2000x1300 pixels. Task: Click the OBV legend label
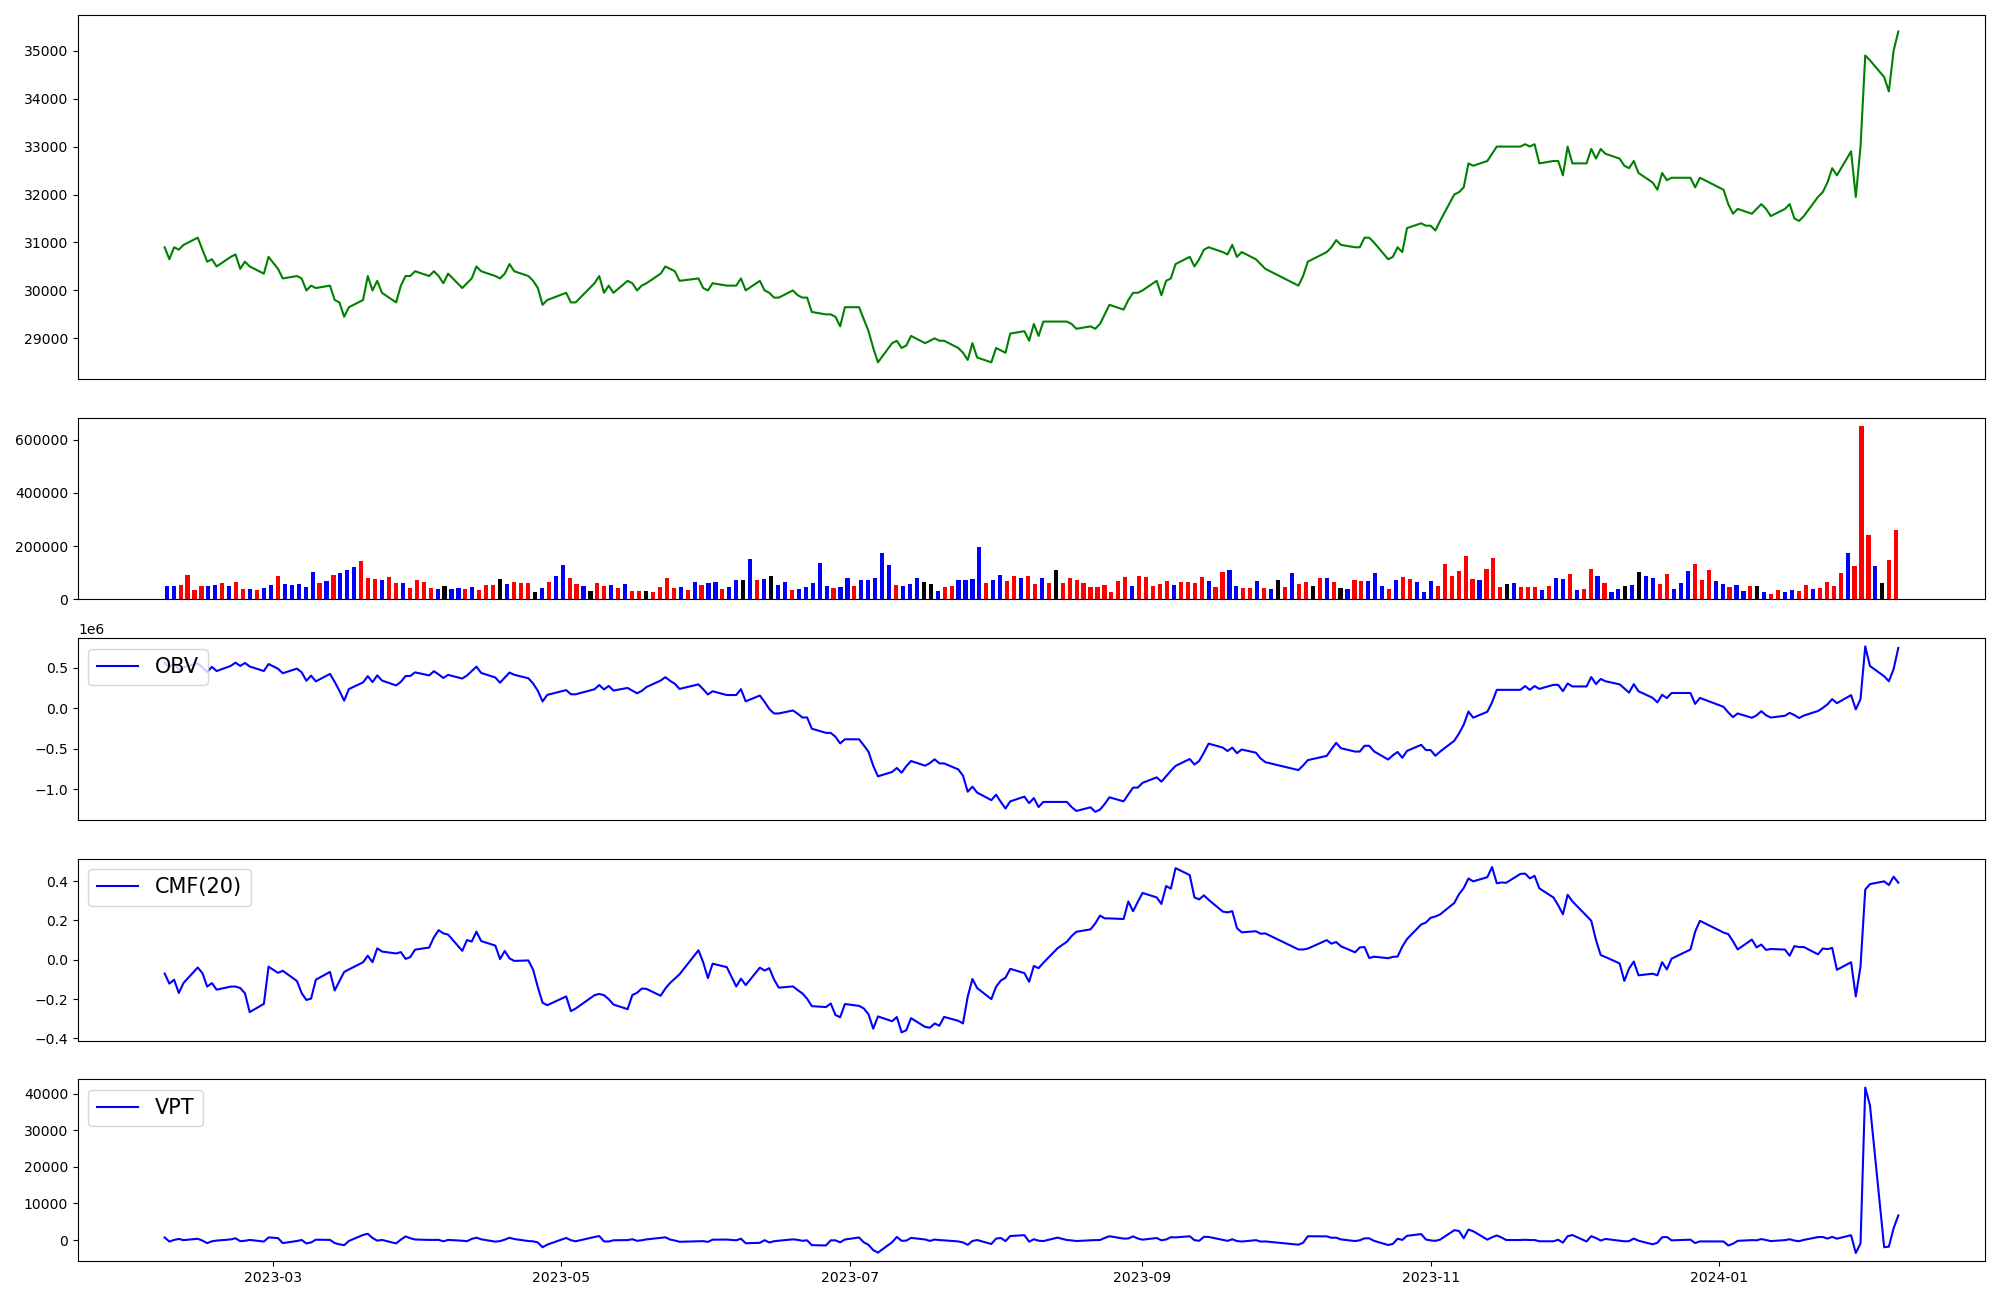(x=176, y=667)
